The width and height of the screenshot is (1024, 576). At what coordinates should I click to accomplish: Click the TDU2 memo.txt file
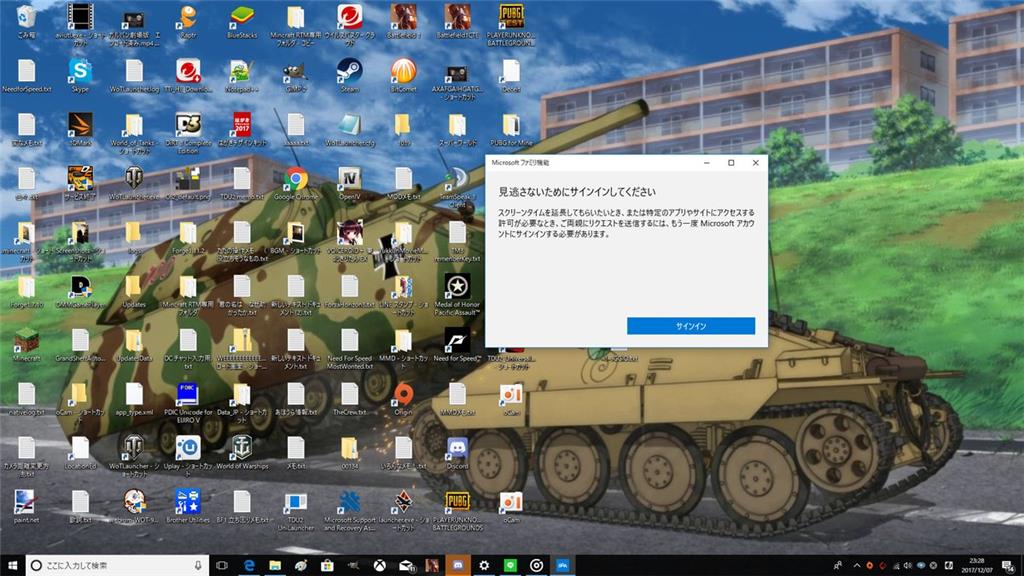pos(242,184)
